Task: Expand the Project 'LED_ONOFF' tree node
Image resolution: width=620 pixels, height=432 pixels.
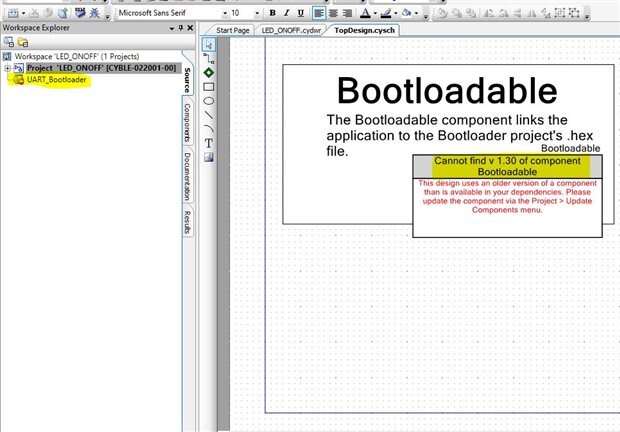Action: [8, 68]
